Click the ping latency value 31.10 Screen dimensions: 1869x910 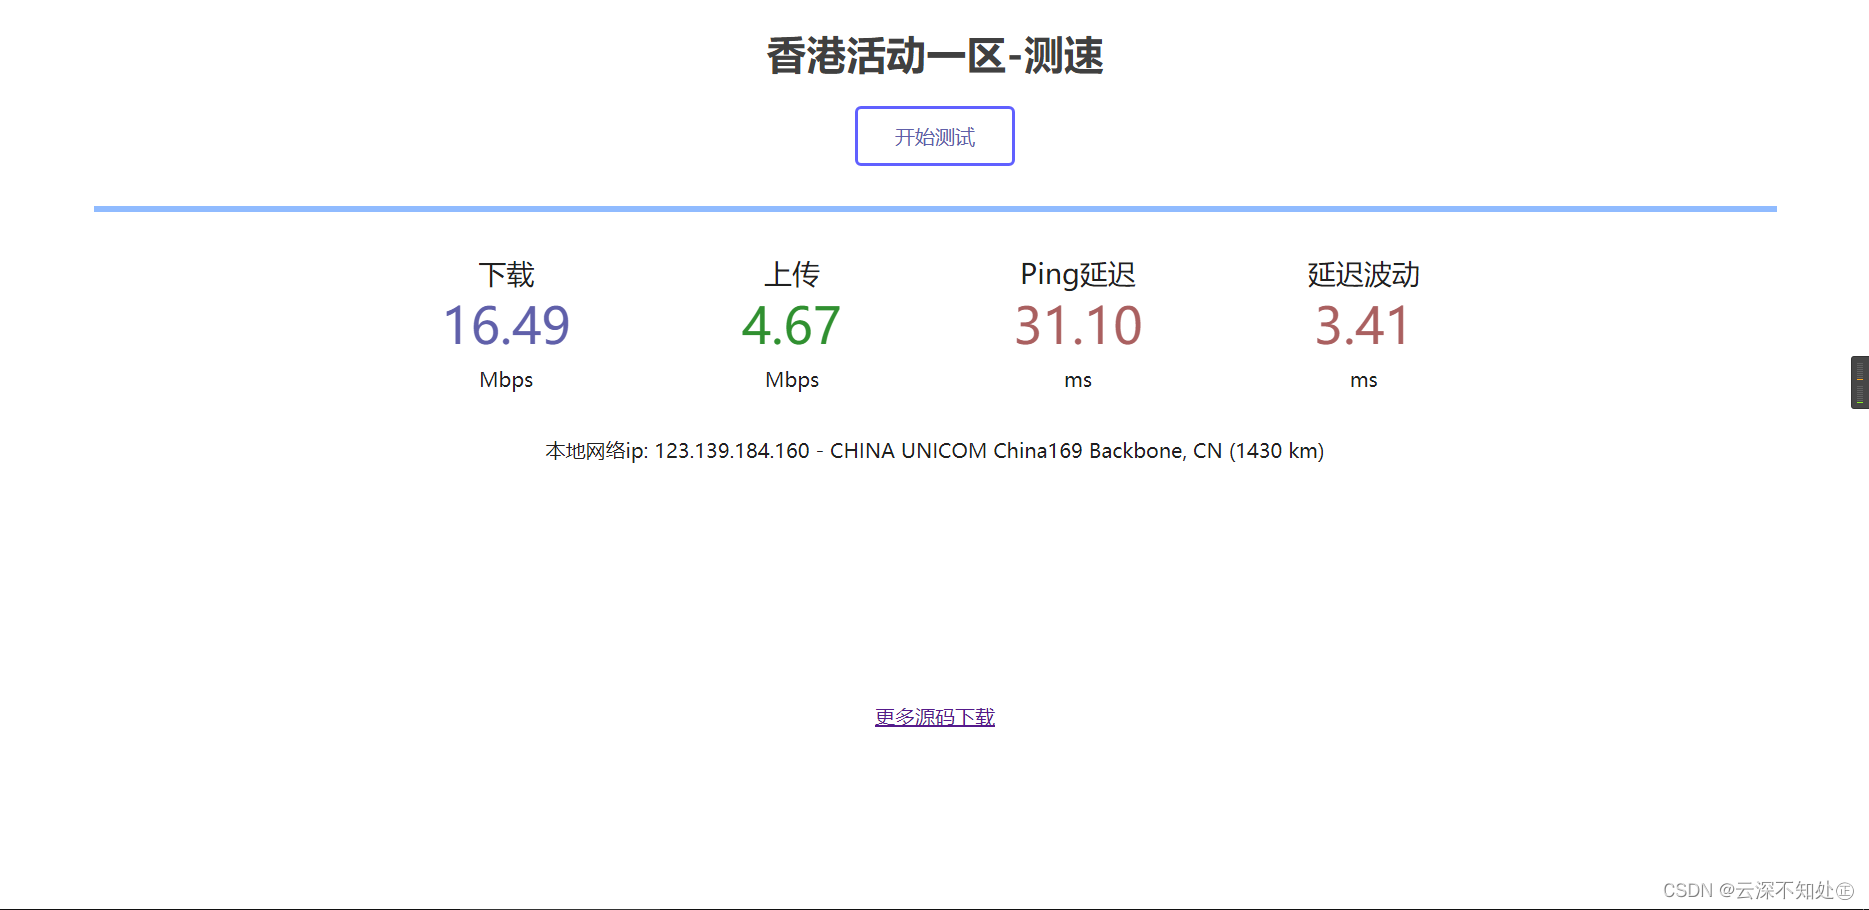point(1078,326)
